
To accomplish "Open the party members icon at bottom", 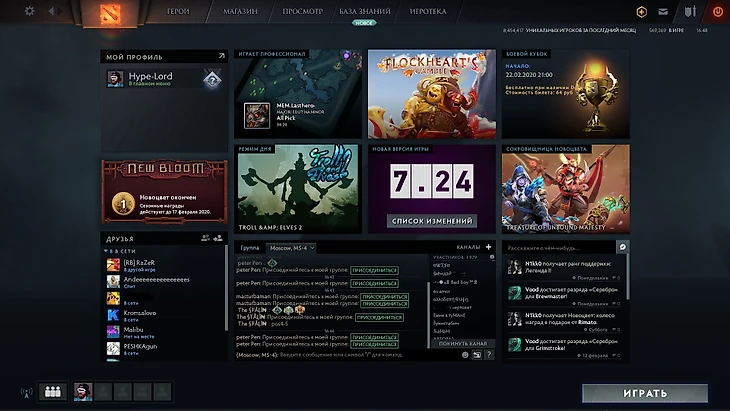I will [x=53, y=392].
